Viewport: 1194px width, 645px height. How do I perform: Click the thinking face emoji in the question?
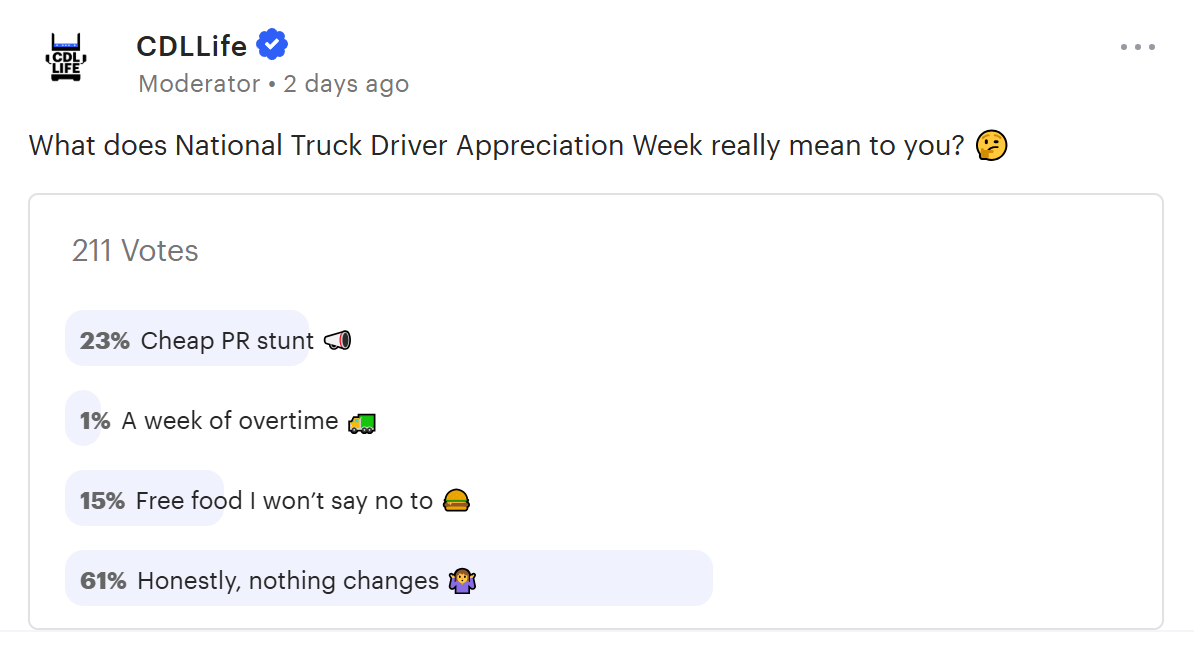coord(990,145)
